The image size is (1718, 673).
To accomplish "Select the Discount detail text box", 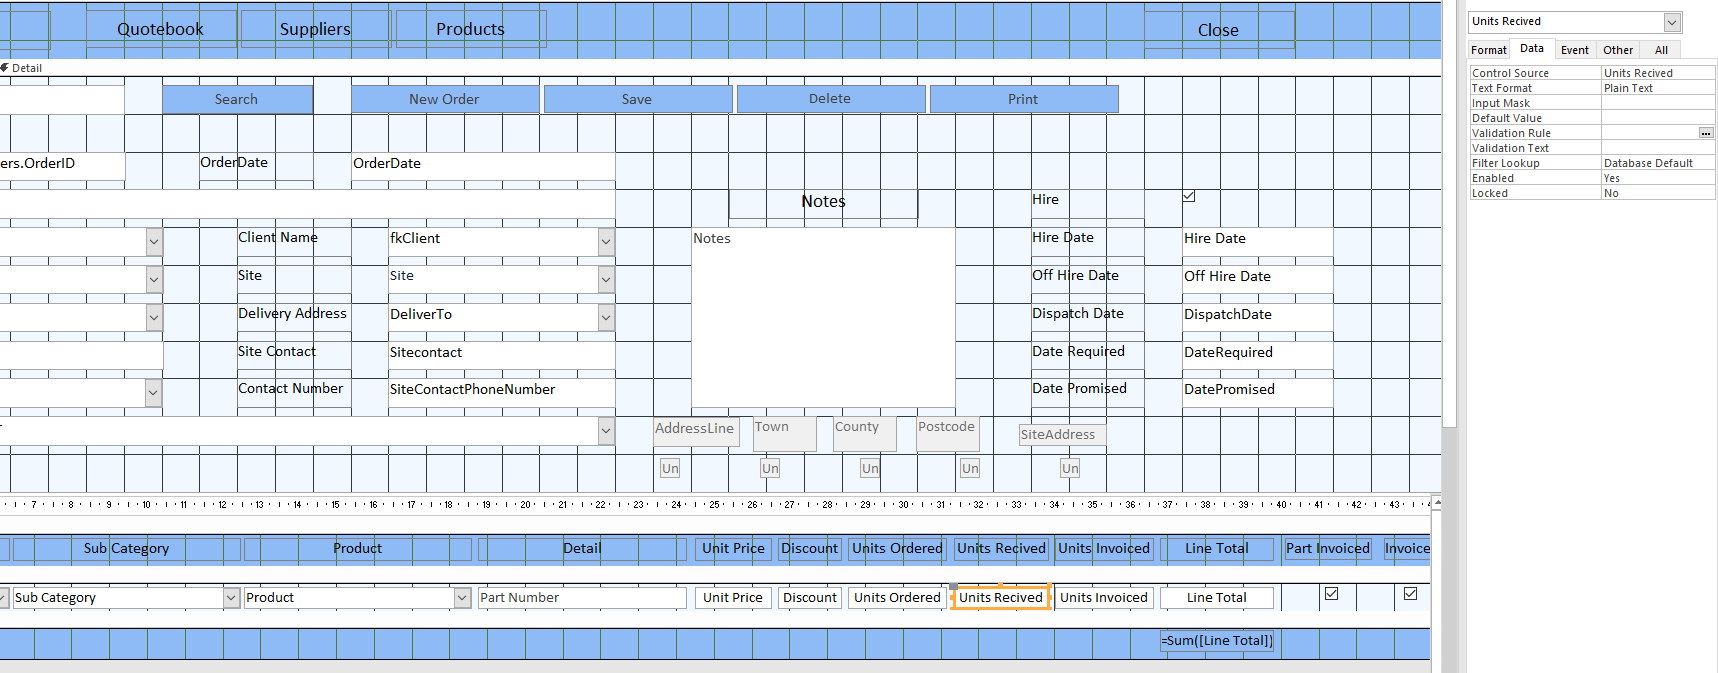I will click(x=810, y=598).
